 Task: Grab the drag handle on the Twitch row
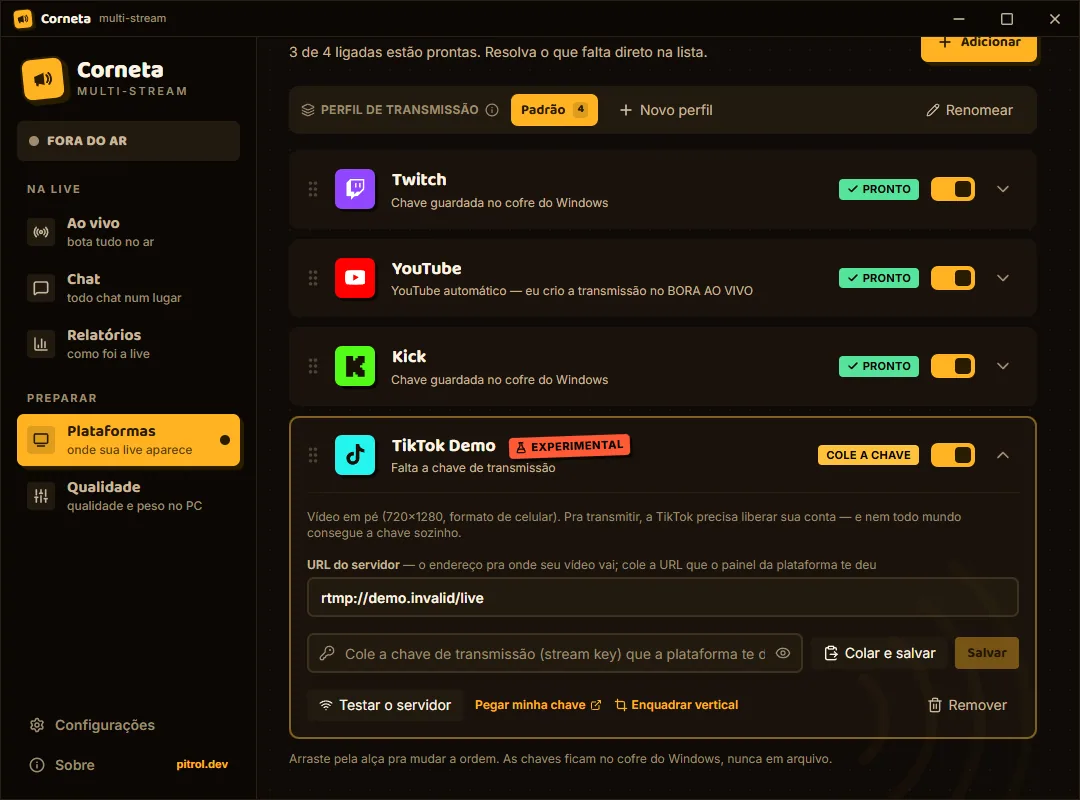coord(313,189)
